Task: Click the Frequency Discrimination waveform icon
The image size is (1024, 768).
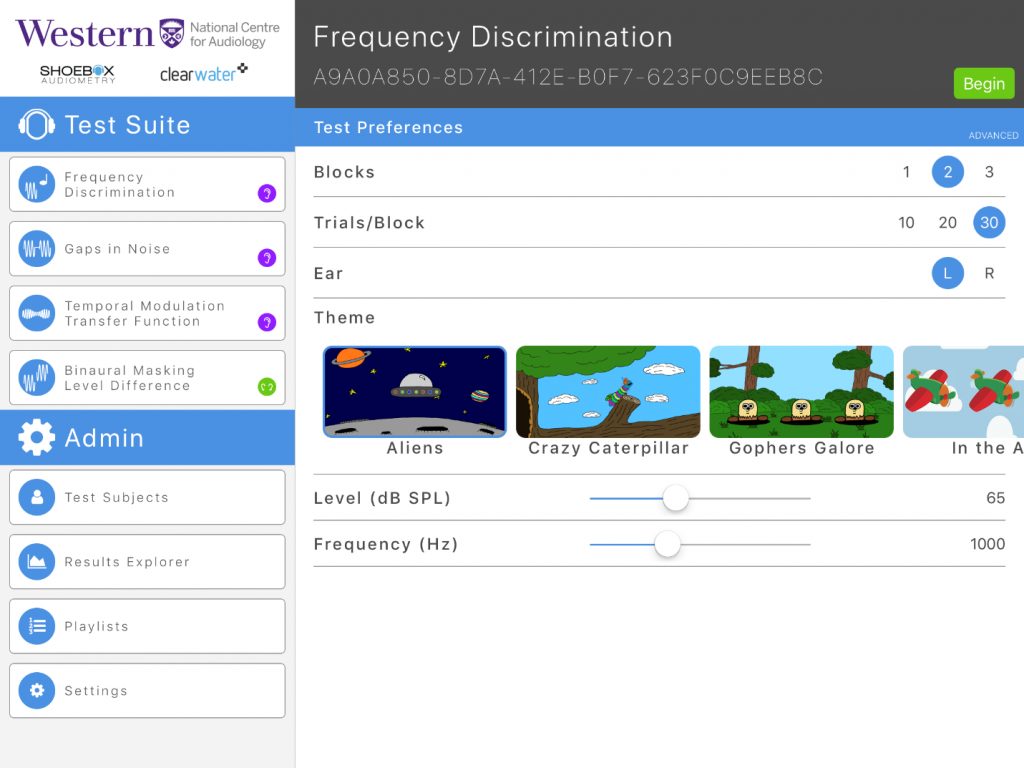Action: pos(37,185)
